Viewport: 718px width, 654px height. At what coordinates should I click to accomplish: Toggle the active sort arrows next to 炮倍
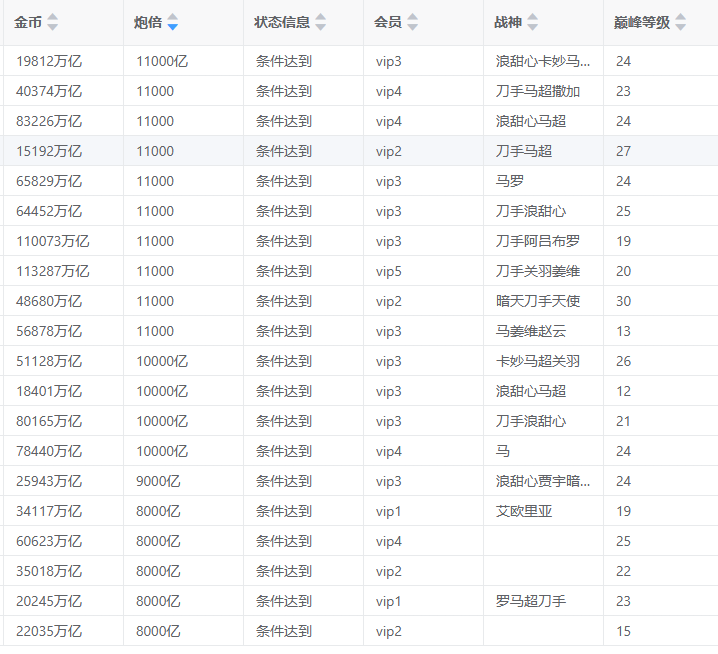coord(173,22)
